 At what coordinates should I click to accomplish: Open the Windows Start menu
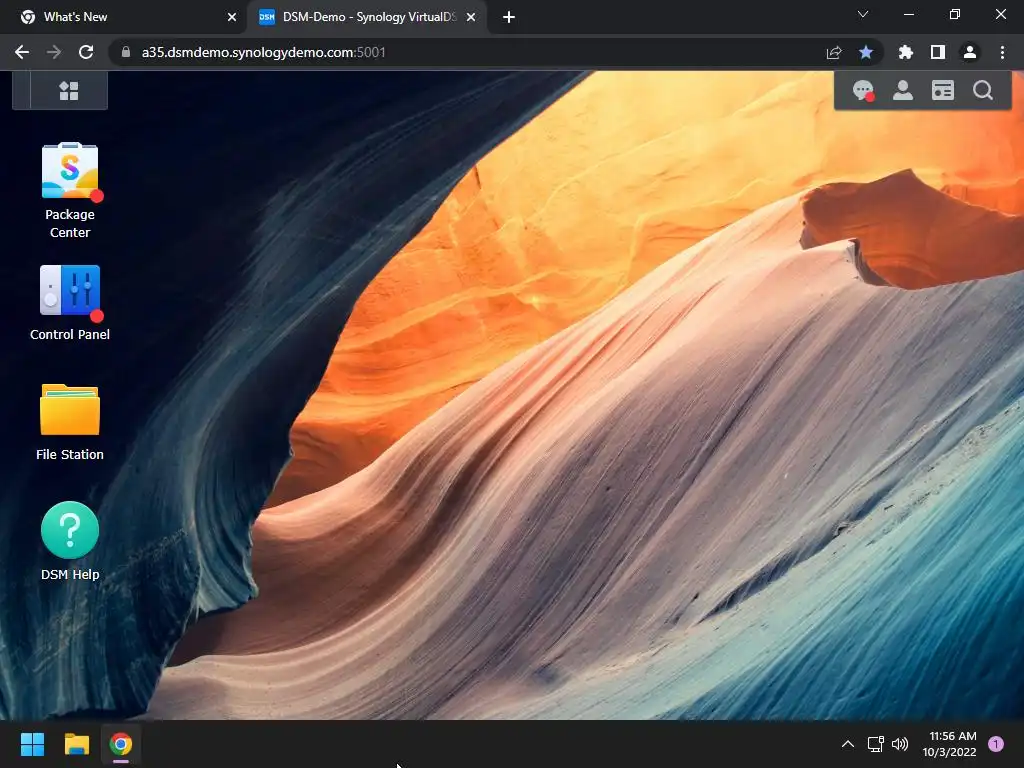[33, 744]
